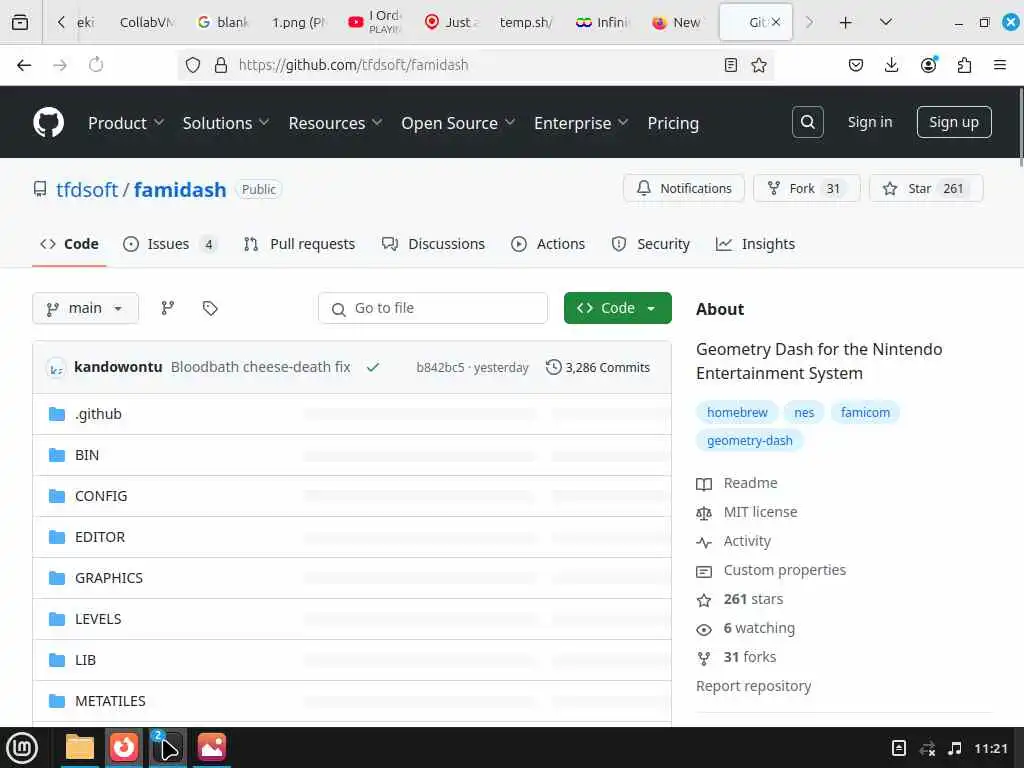Expand the Enterprise menu
The height and width of the screenshot is (768, 1024).
(581, 123)
